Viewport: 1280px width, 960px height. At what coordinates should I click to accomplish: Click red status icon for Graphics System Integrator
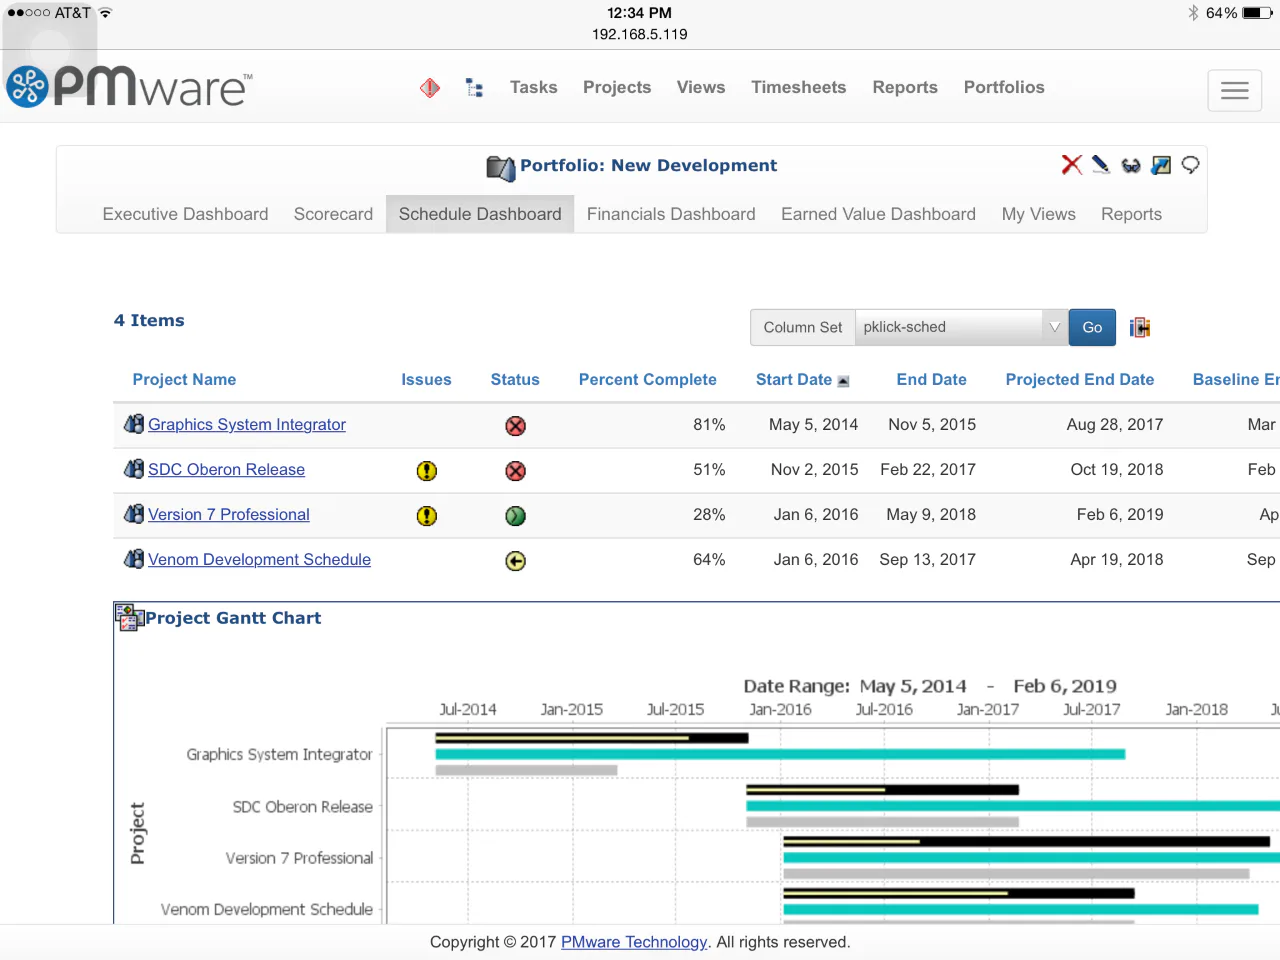(516, 426)
